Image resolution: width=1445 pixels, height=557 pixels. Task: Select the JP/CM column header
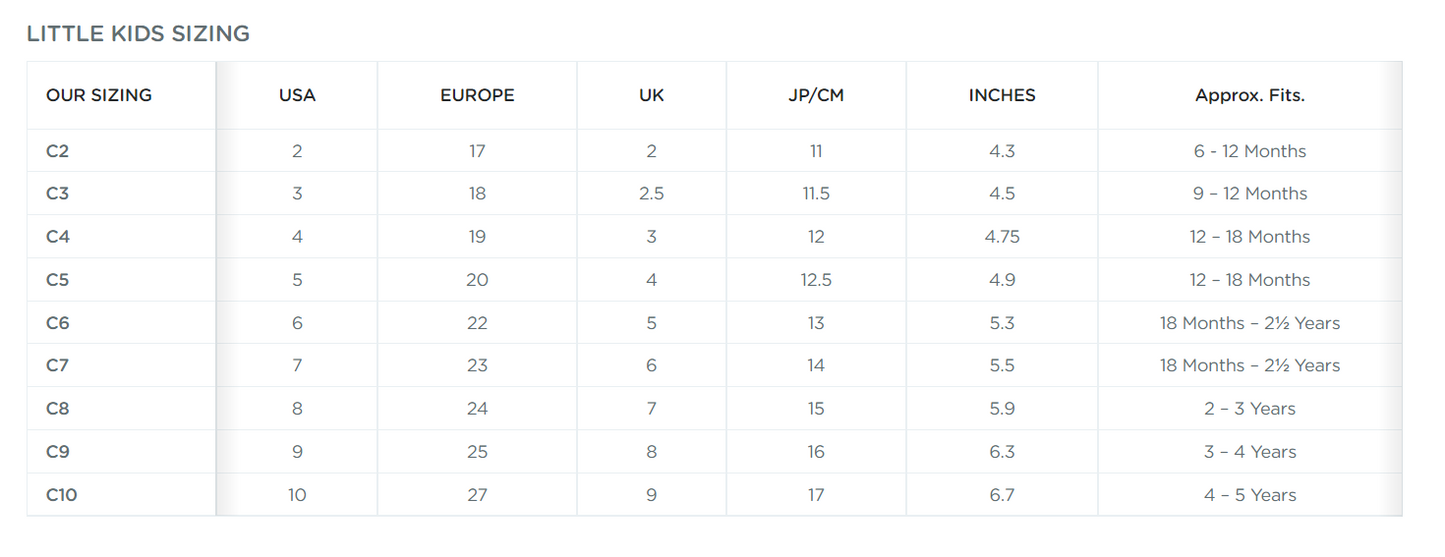pos(816,96)
